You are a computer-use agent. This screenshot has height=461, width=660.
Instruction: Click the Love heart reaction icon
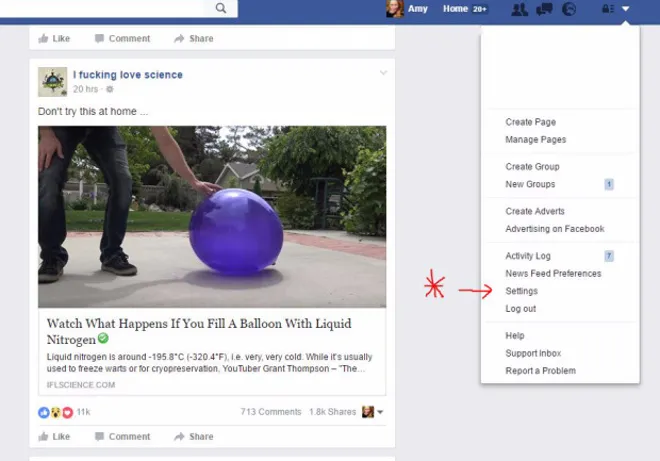(x=68, y=413)
